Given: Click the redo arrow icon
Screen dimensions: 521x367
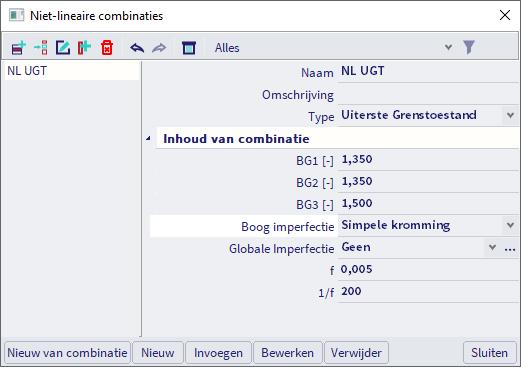Looking at the screenshot, I should pyautogui.click(x=159, y=48).
